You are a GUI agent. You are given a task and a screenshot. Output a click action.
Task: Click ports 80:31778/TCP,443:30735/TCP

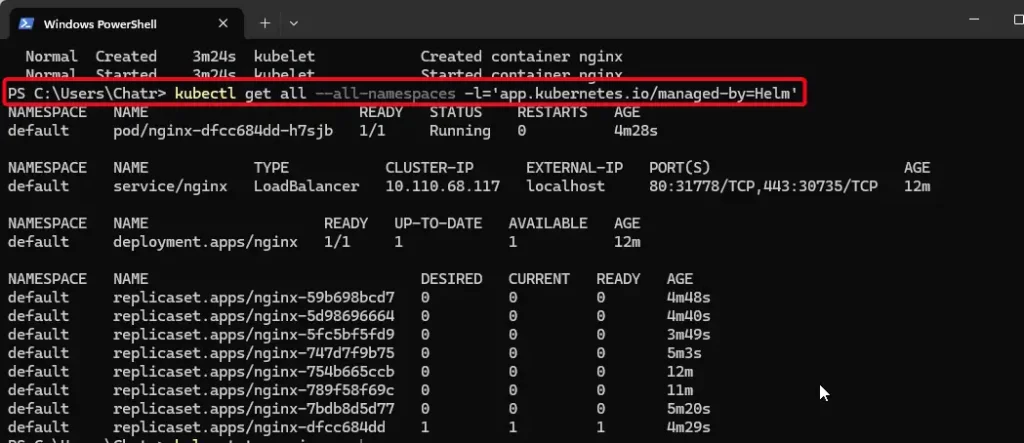(763, 186)
